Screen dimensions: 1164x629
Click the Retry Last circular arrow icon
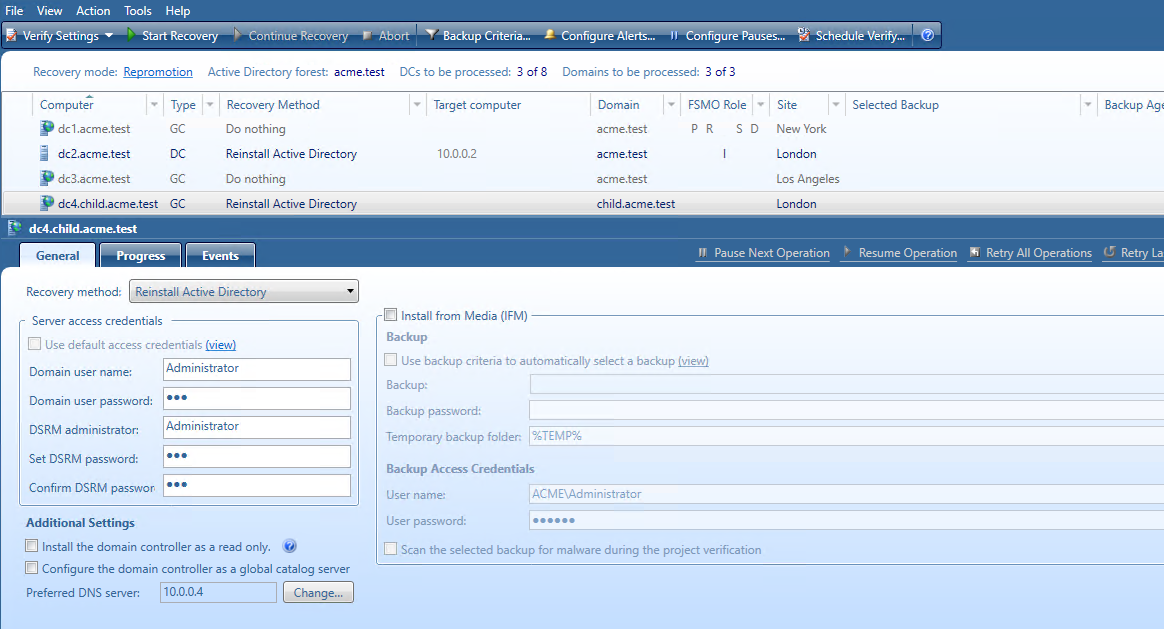click(1109, 252)
